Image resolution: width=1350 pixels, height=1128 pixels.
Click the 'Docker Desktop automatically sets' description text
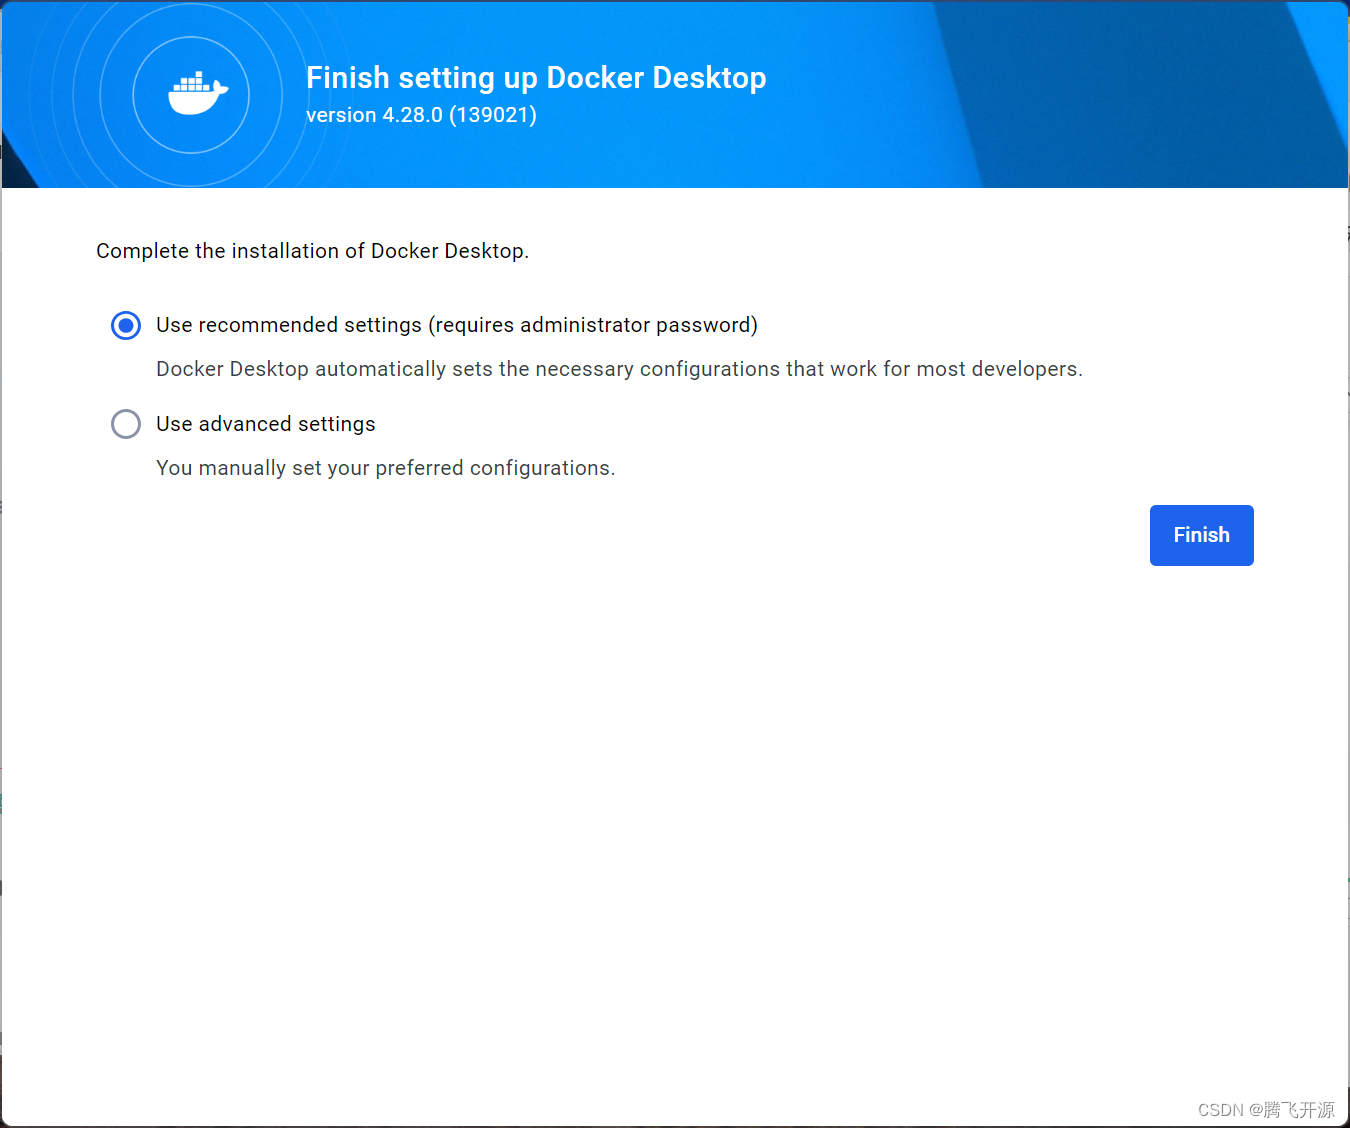(x=619, y=369)
